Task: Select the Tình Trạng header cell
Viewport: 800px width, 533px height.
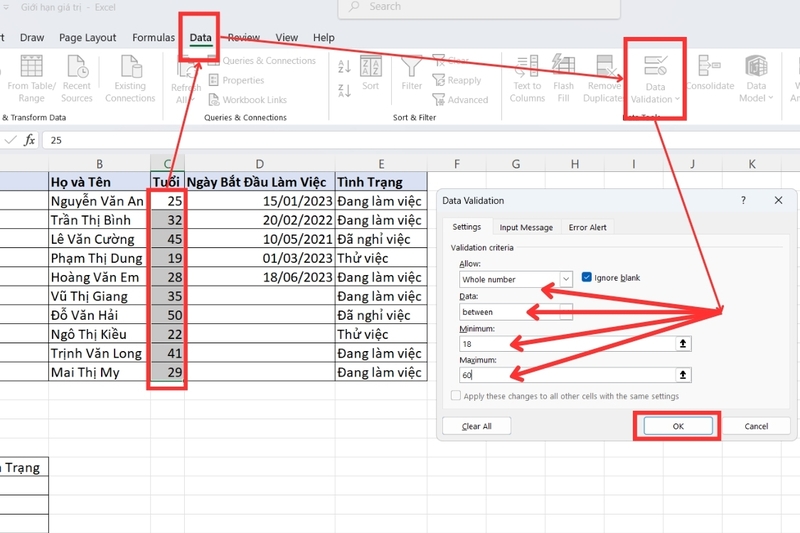Action: [381, 182]
